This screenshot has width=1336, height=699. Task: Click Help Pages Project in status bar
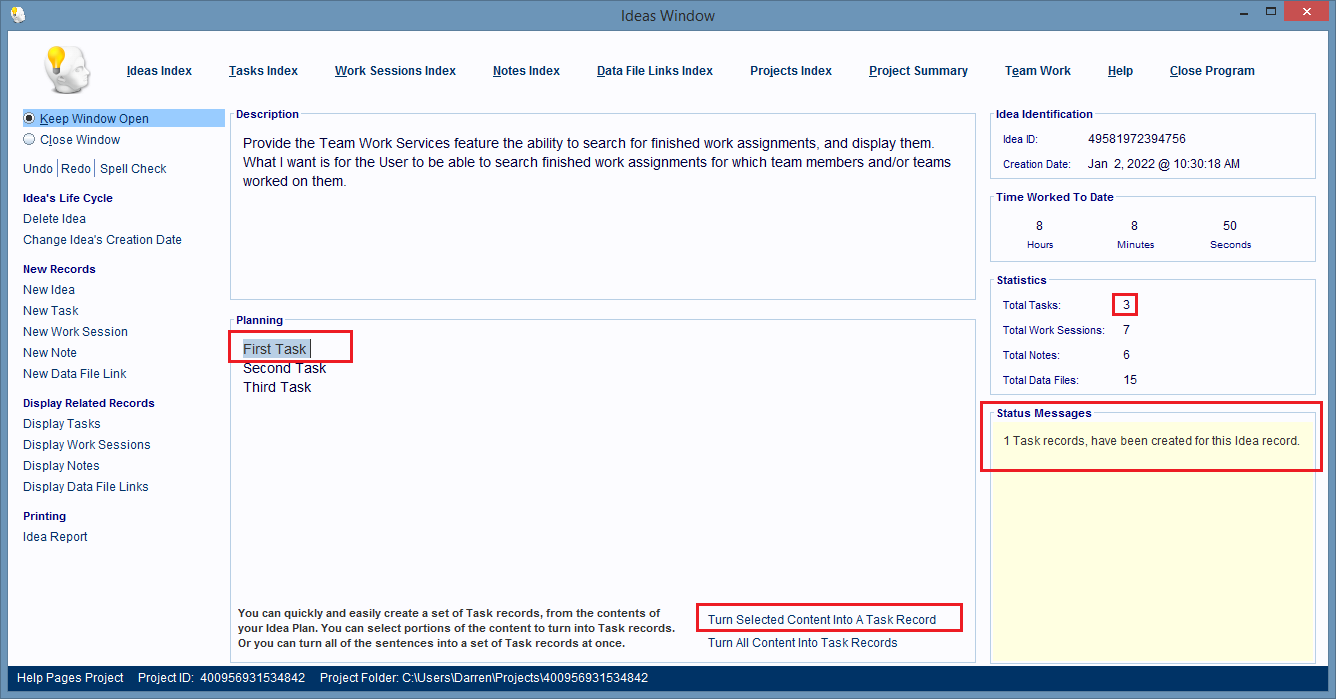[70, 678]
